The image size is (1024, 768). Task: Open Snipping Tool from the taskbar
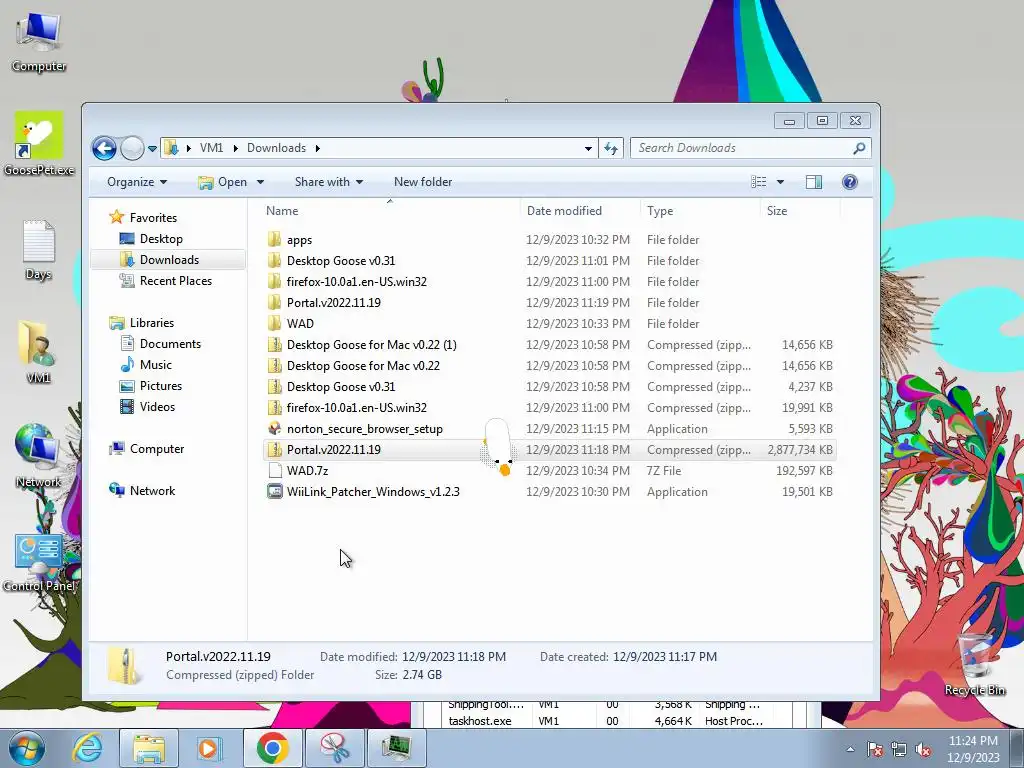[334, 748]
